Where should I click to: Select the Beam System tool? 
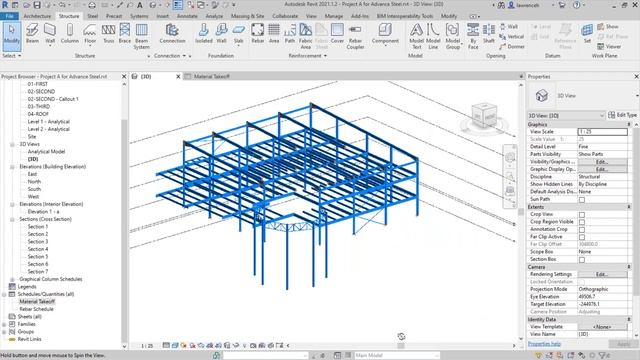coord(142,36)
